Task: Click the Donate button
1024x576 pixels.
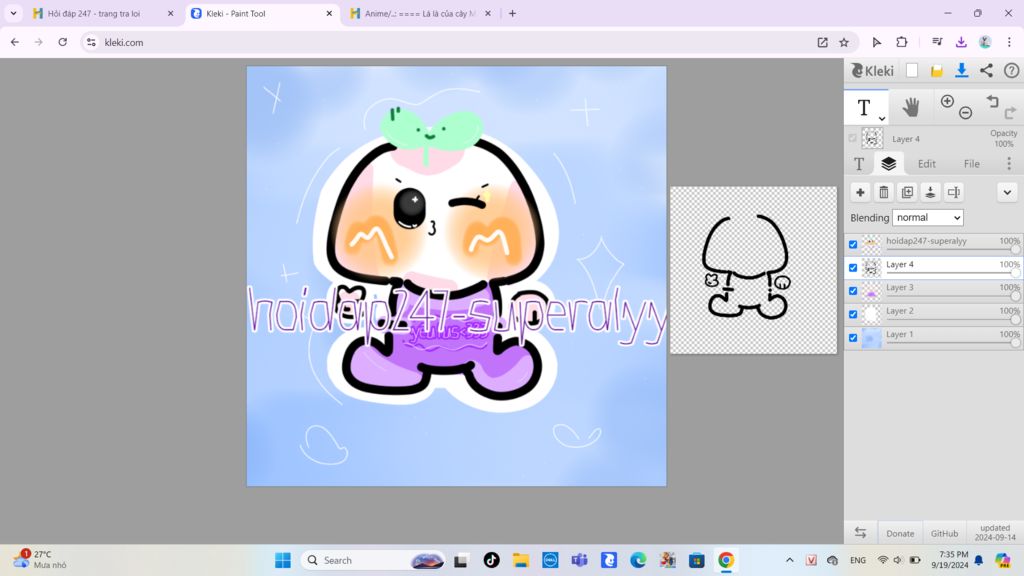Action: tap(900, 533)
